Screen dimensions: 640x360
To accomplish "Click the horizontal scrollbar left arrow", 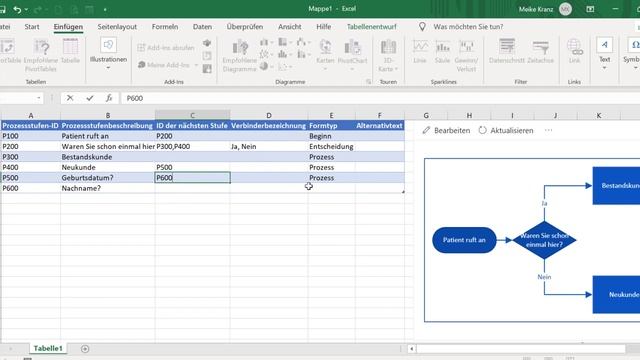I will point(411,349).
